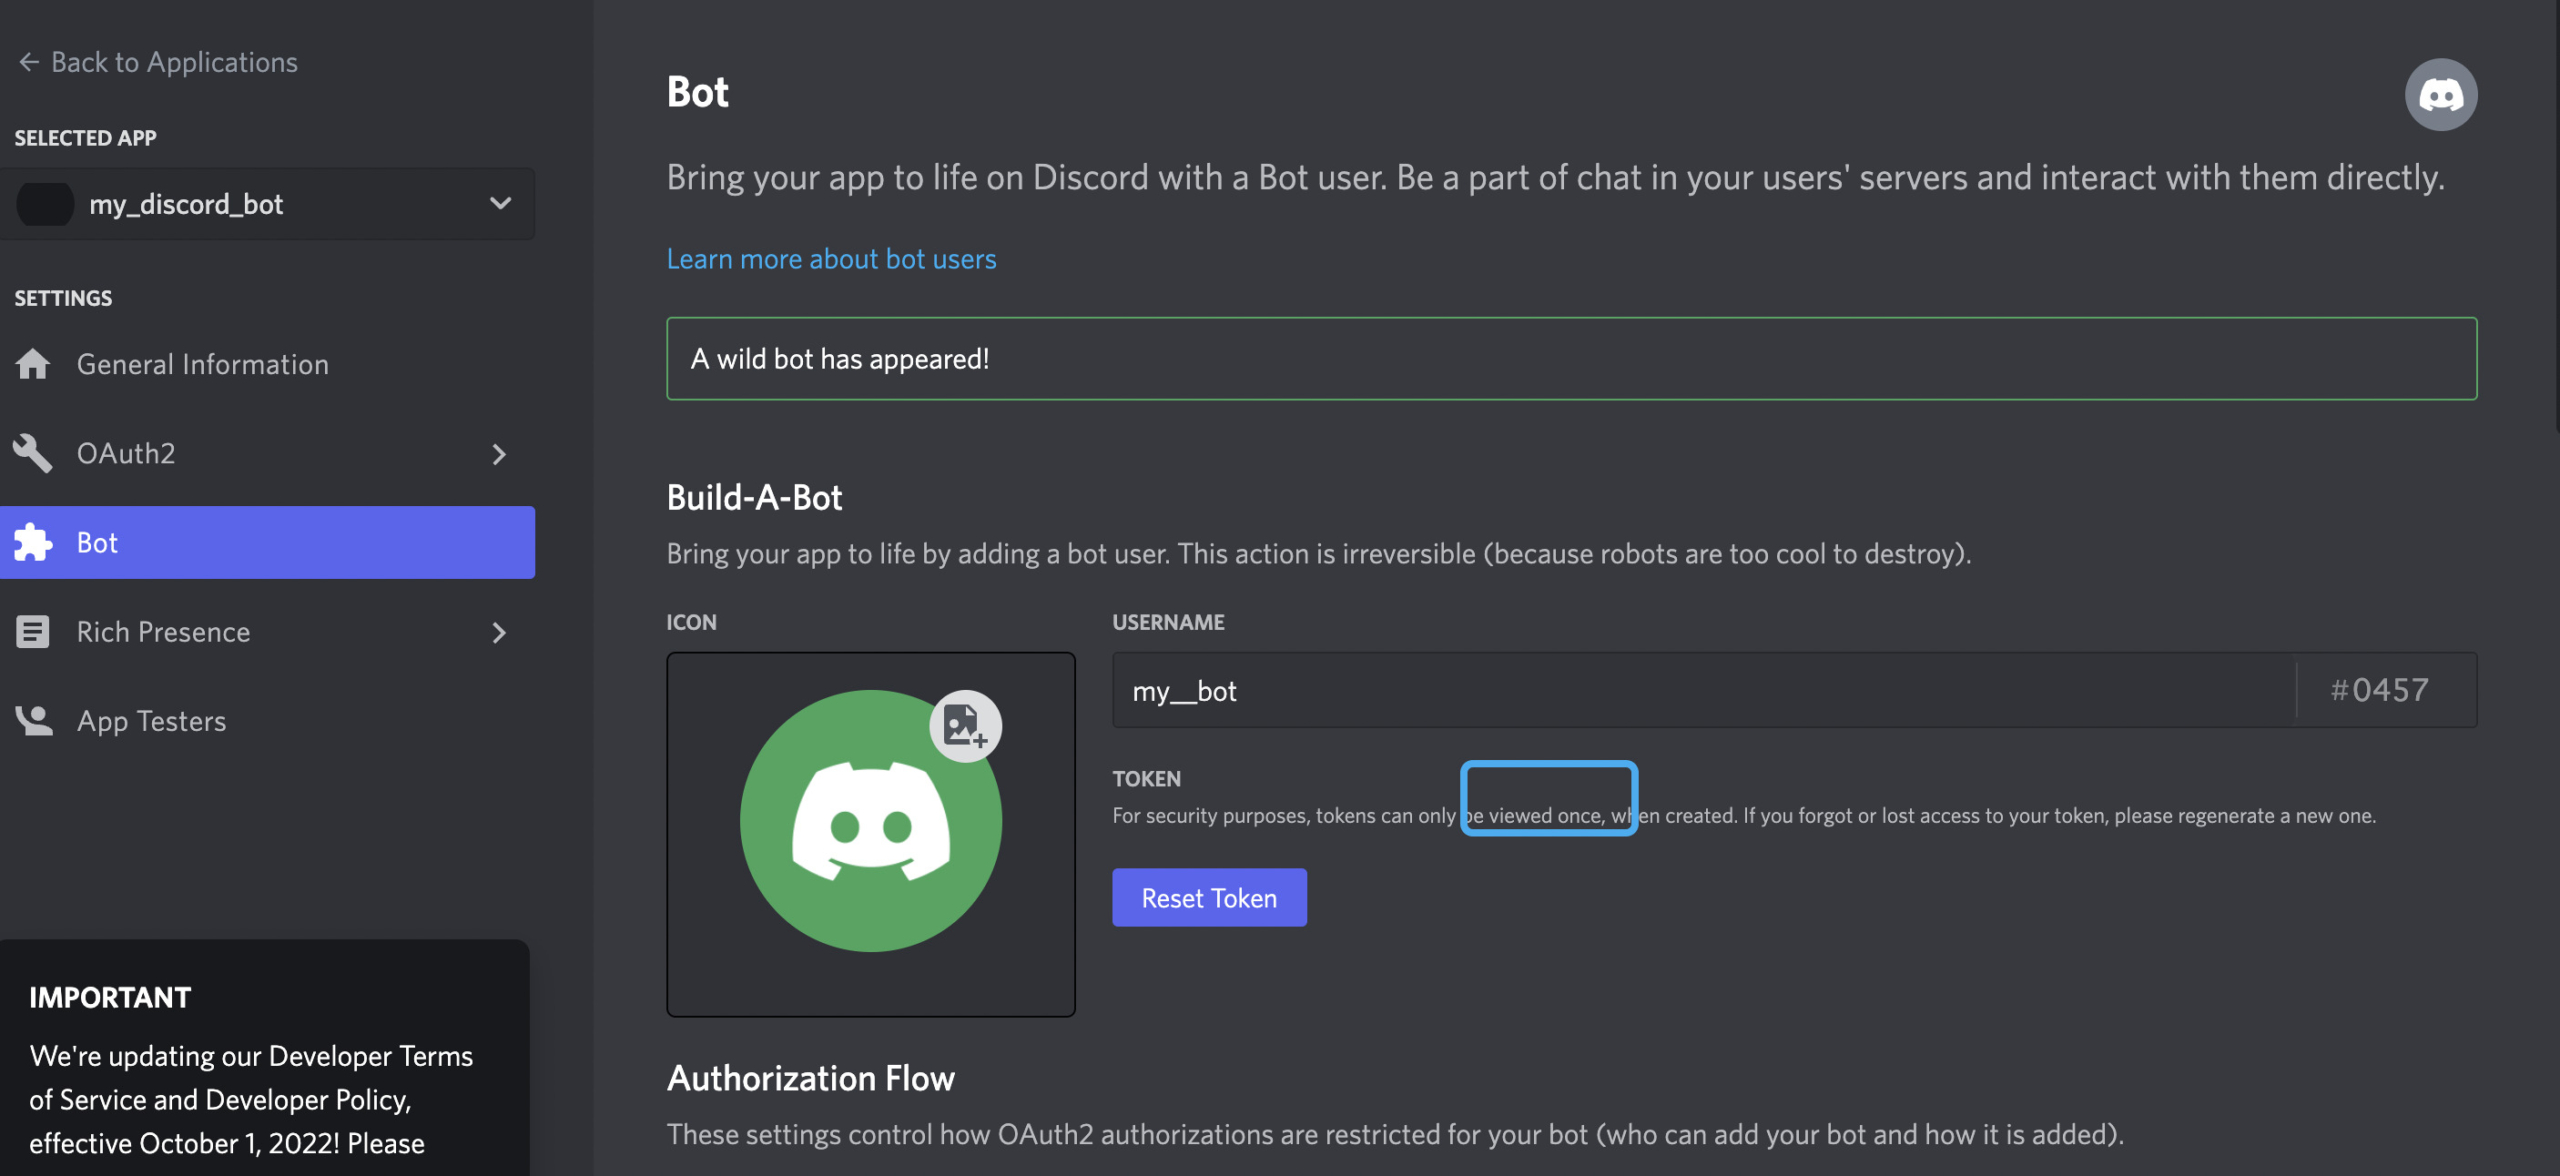2560x1176 pixels.
Task: Click the back arrow to Applications
Action: click(x=28, y=62)
